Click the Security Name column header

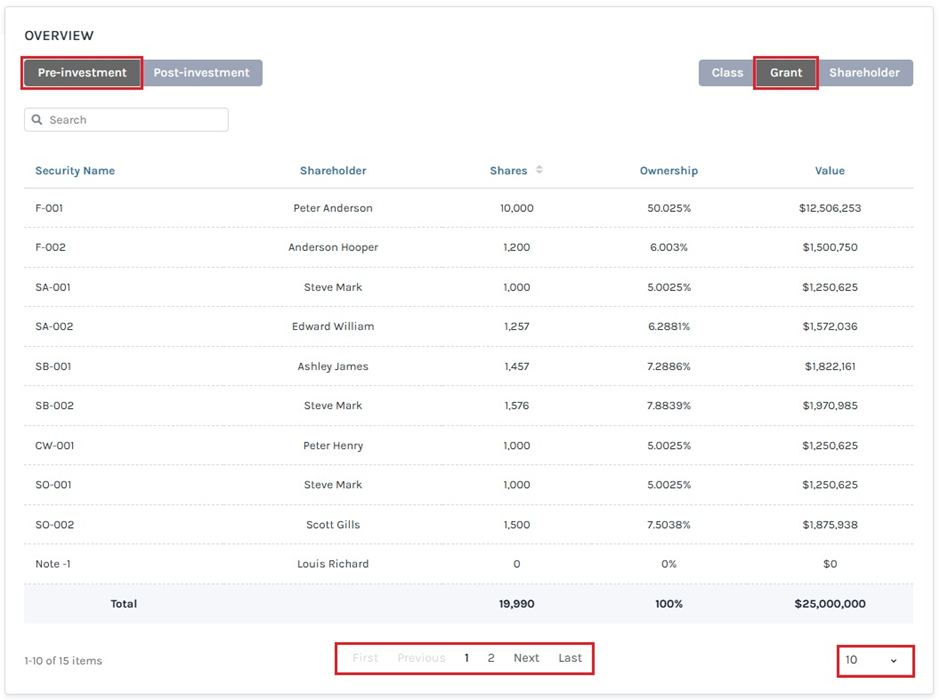tap(75, 171)
